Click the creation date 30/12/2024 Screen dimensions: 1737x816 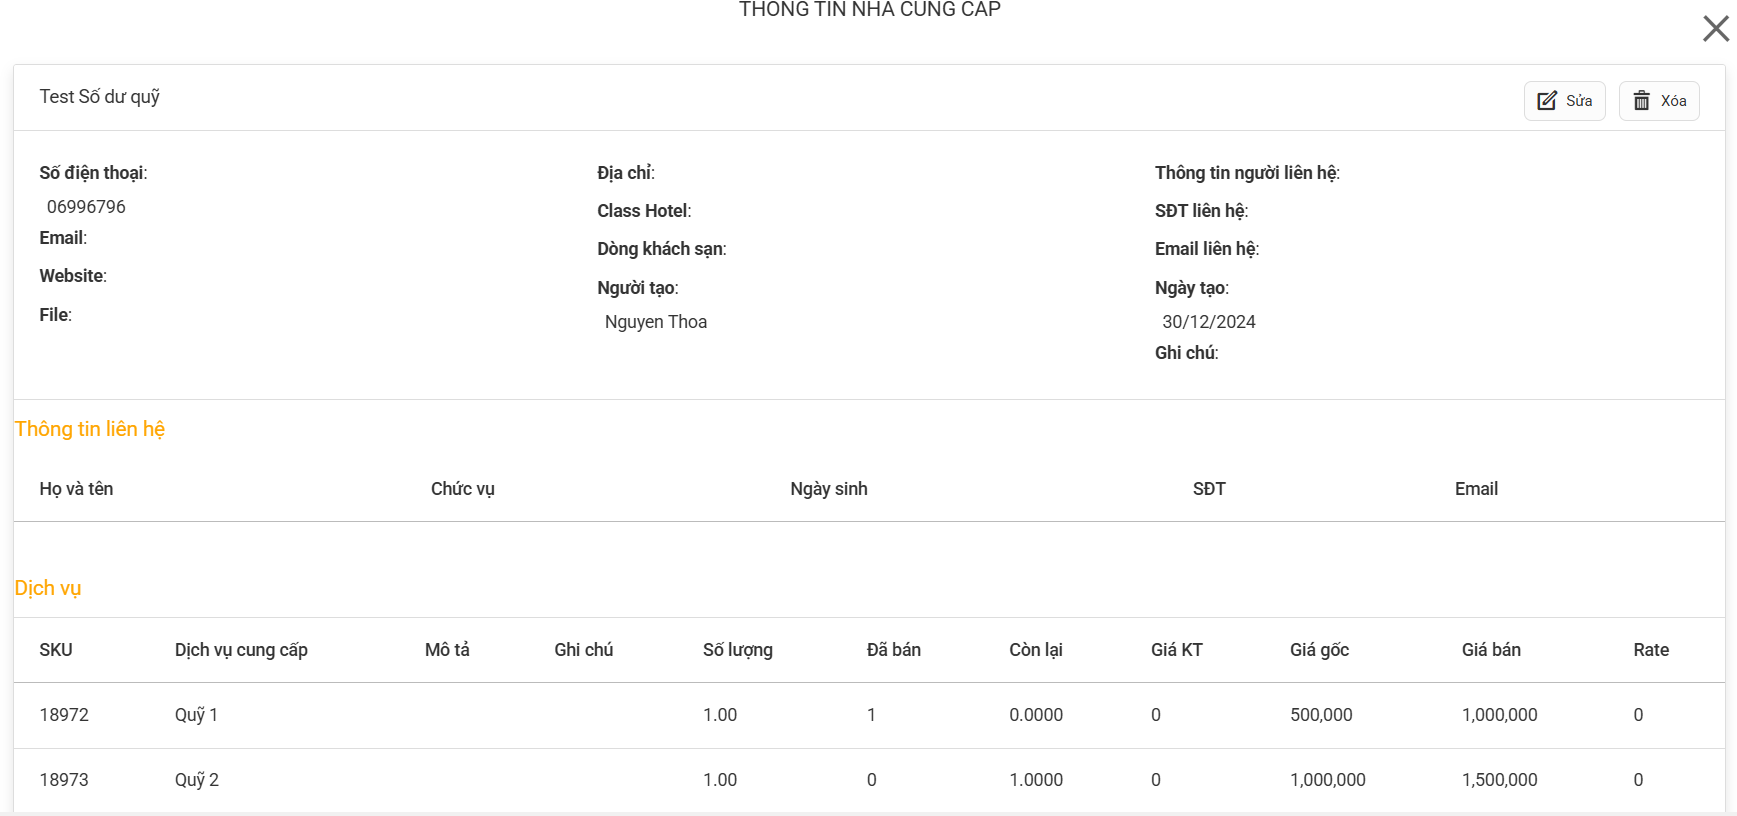(x=1209, y=322)
